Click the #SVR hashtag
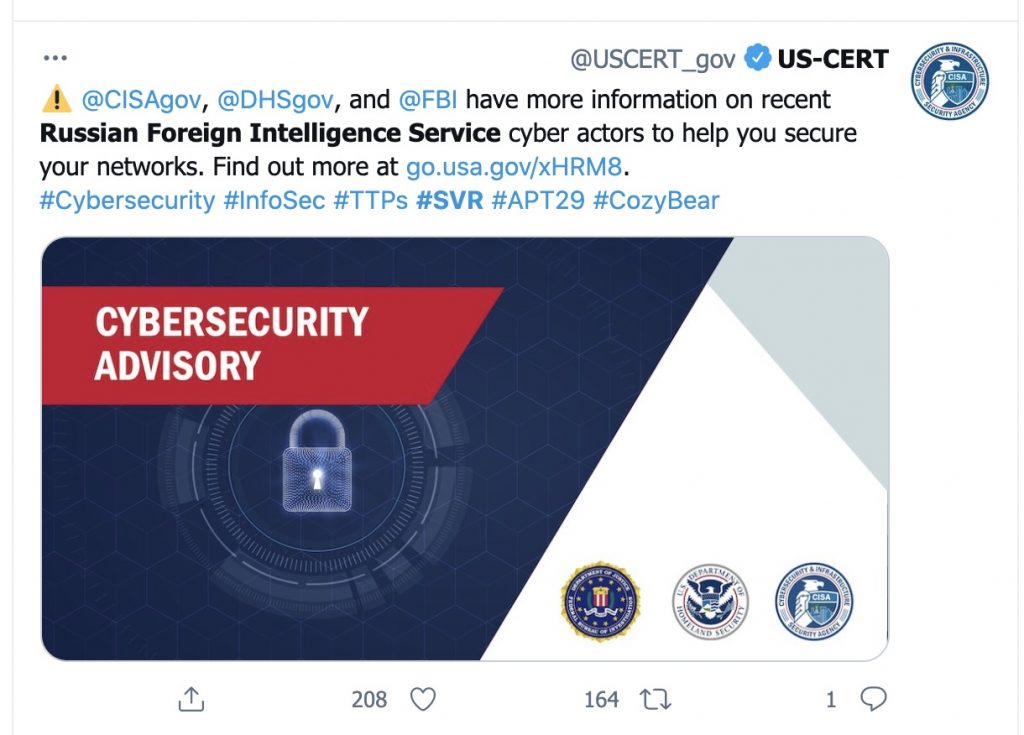Screen dimensions: 1024x735 point(449,200)
